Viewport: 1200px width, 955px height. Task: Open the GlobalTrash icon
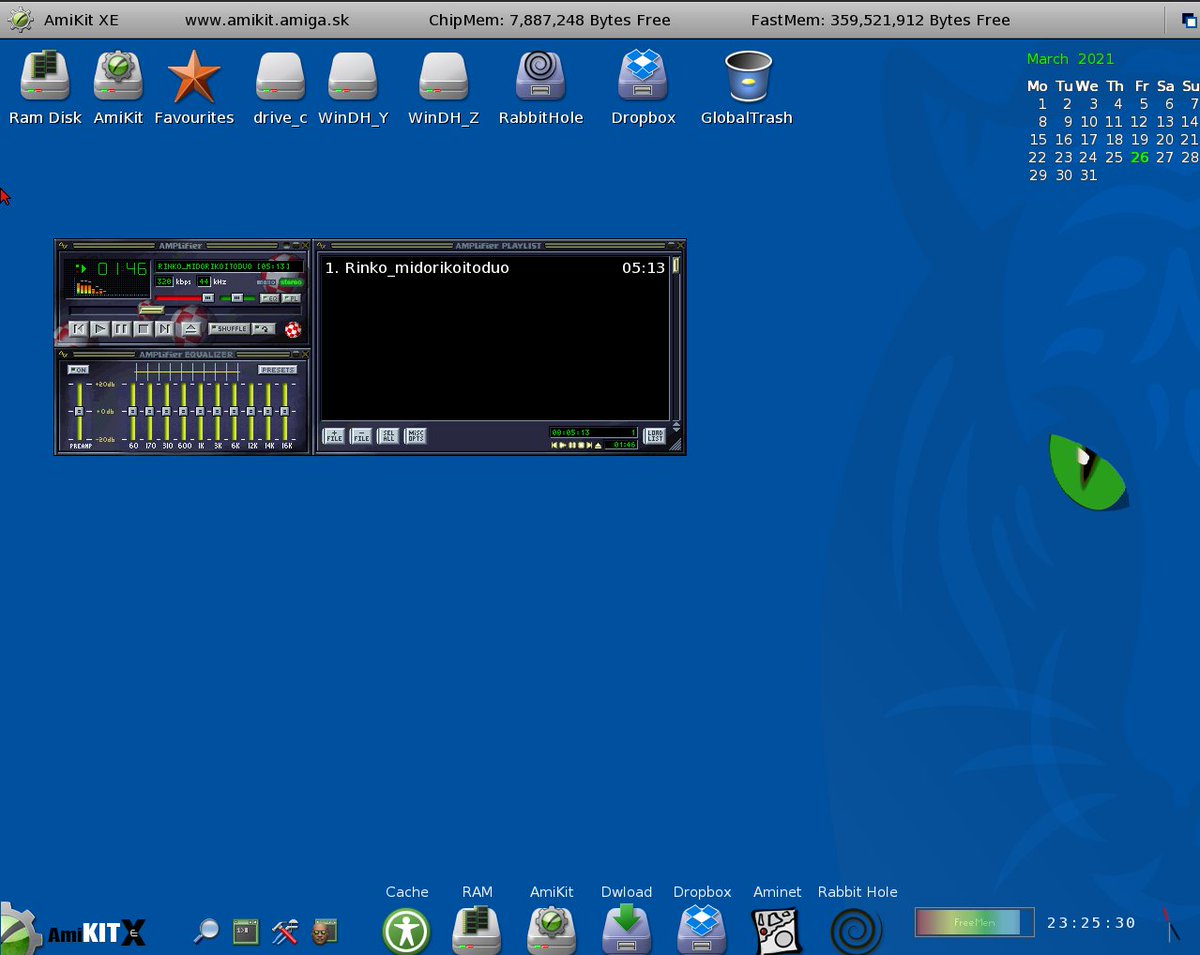(747, 76)
